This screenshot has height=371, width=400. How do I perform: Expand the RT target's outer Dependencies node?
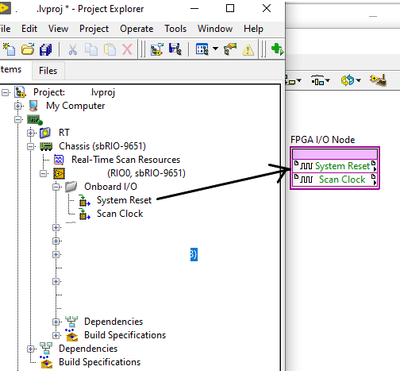[31, 349]
